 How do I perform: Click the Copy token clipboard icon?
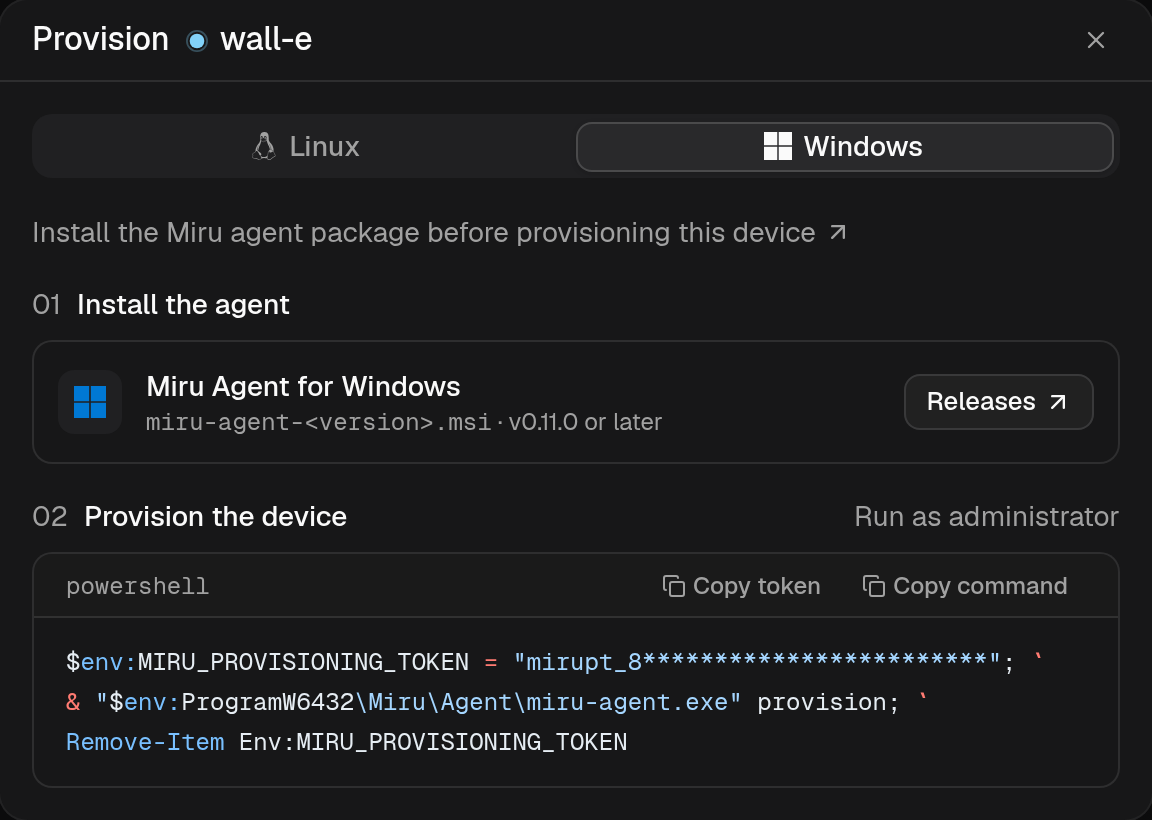(674, 586)
